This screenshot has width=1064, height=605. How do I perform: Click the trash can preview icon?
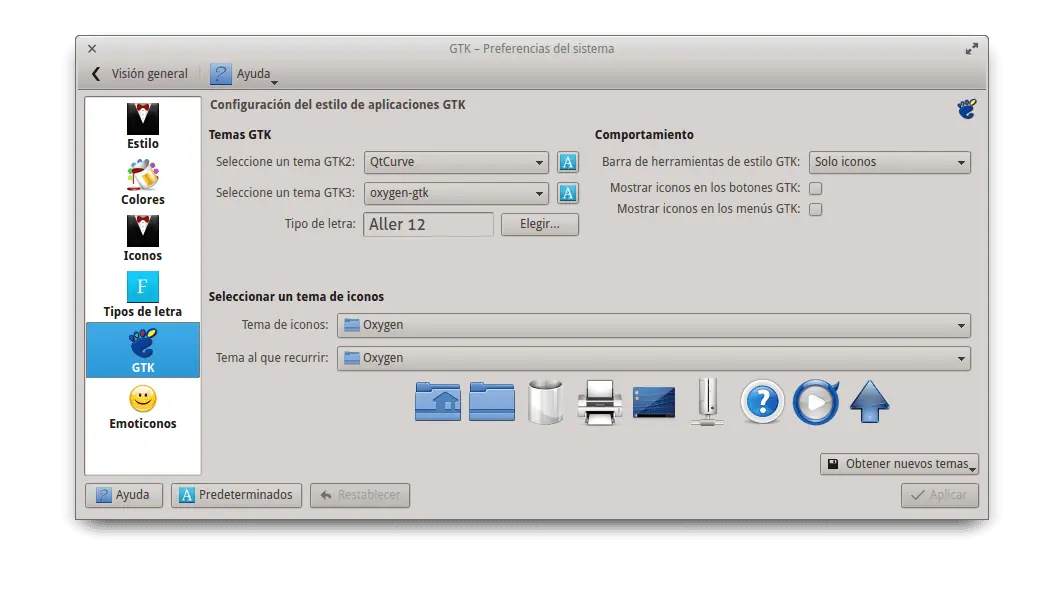click(546, 402)
